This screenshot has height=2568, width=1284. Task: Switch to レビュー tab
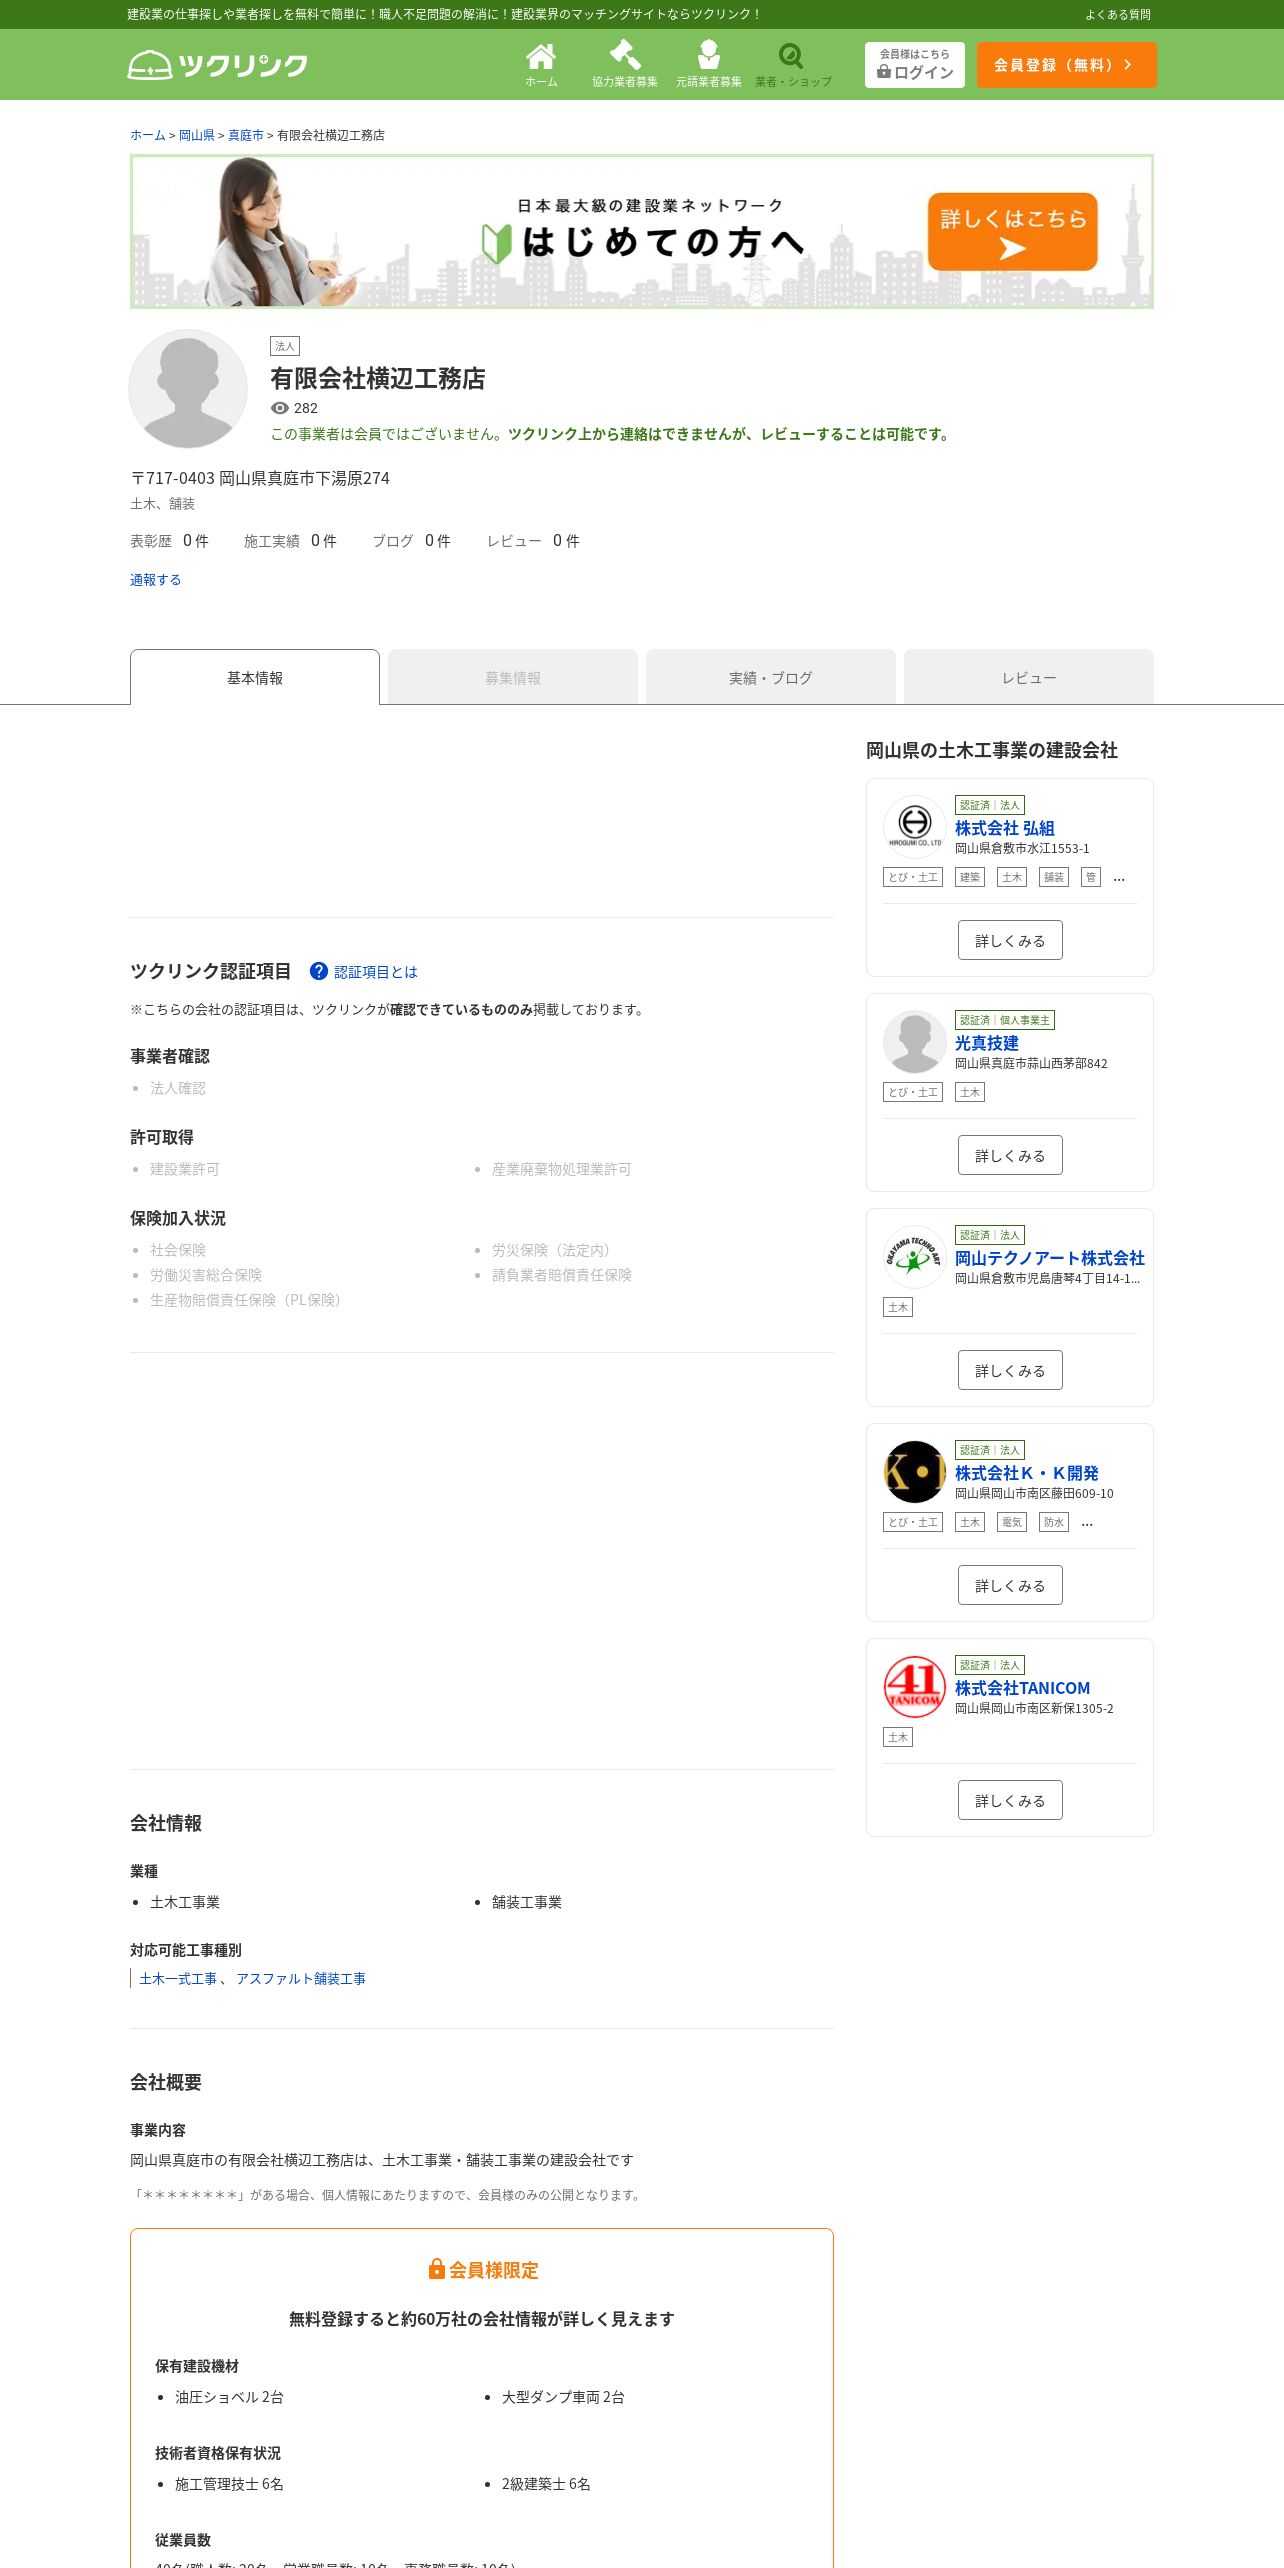click(1029, 677)
